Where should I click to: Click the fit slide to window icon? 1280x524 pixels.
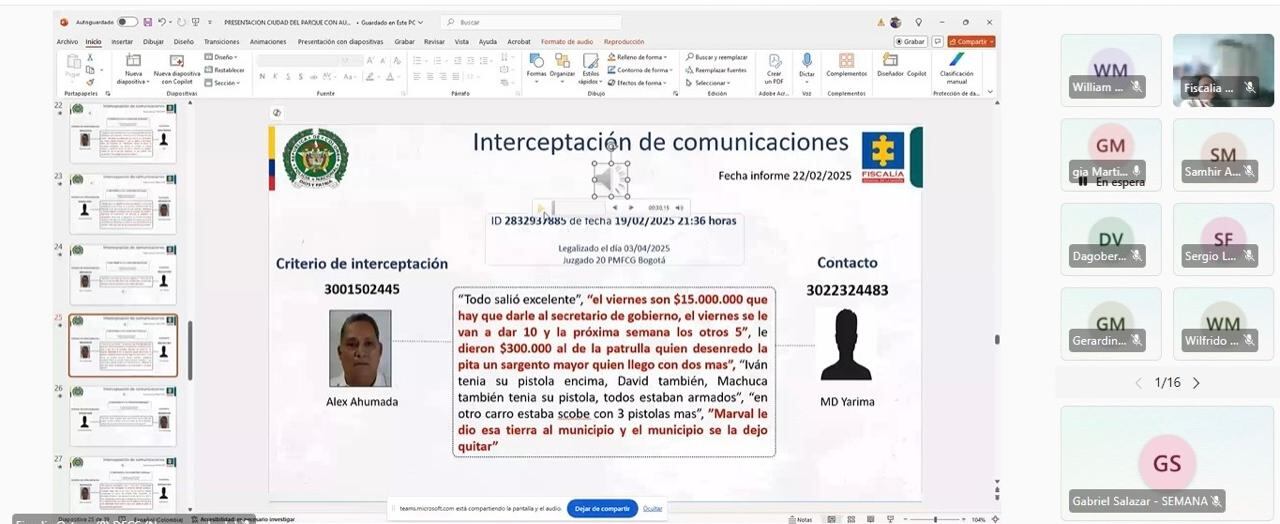click(994, 519)
